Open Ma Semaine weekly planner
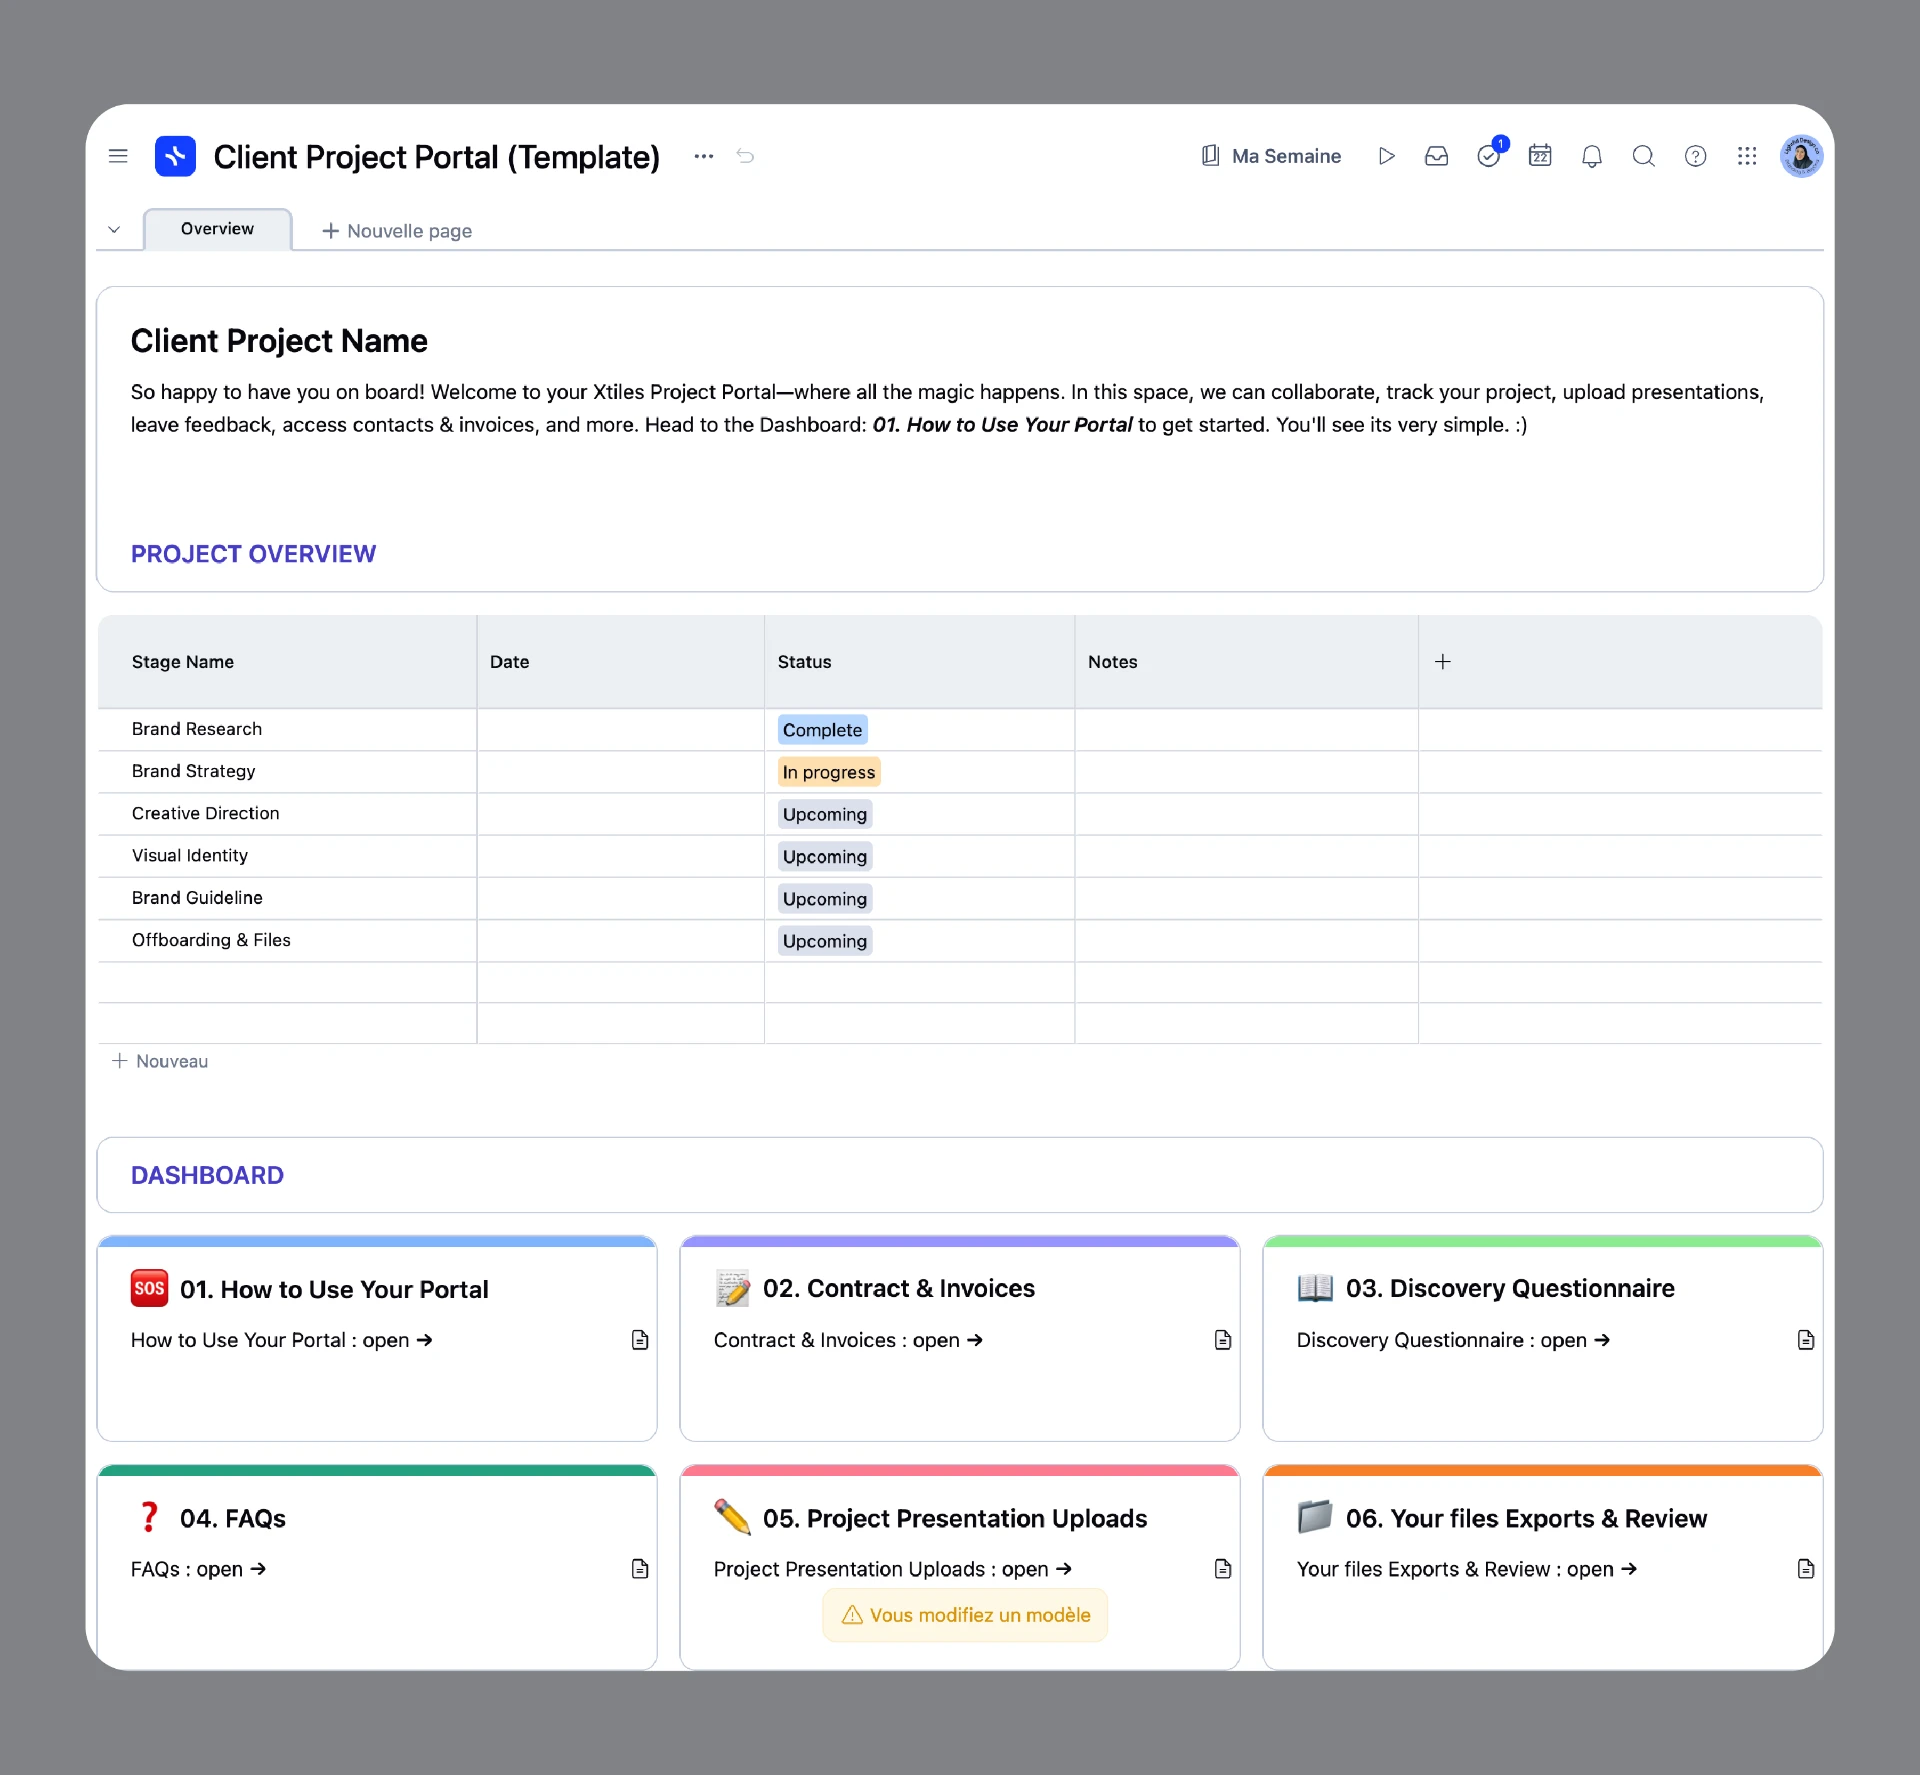1920x1775 pixels. [1270, 156]
